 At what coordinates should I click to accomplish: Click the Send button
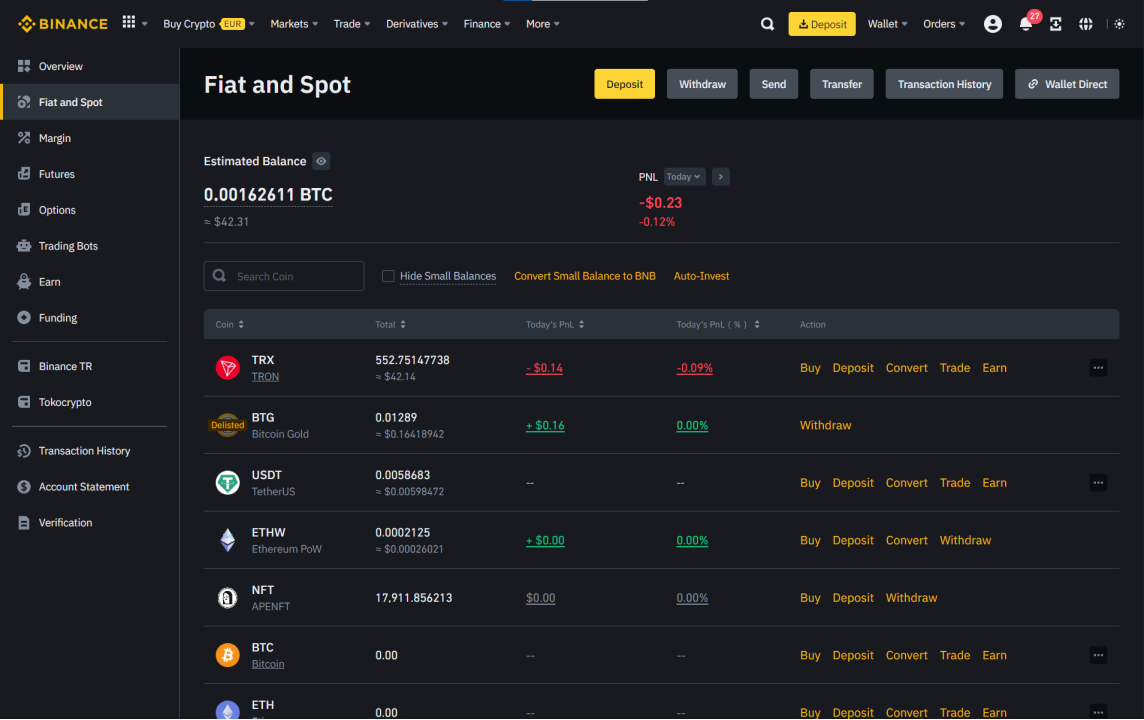click(x=773, y=84)
